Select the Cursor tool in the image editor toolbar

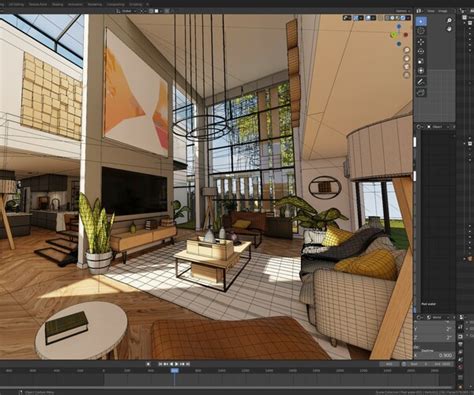421,31
